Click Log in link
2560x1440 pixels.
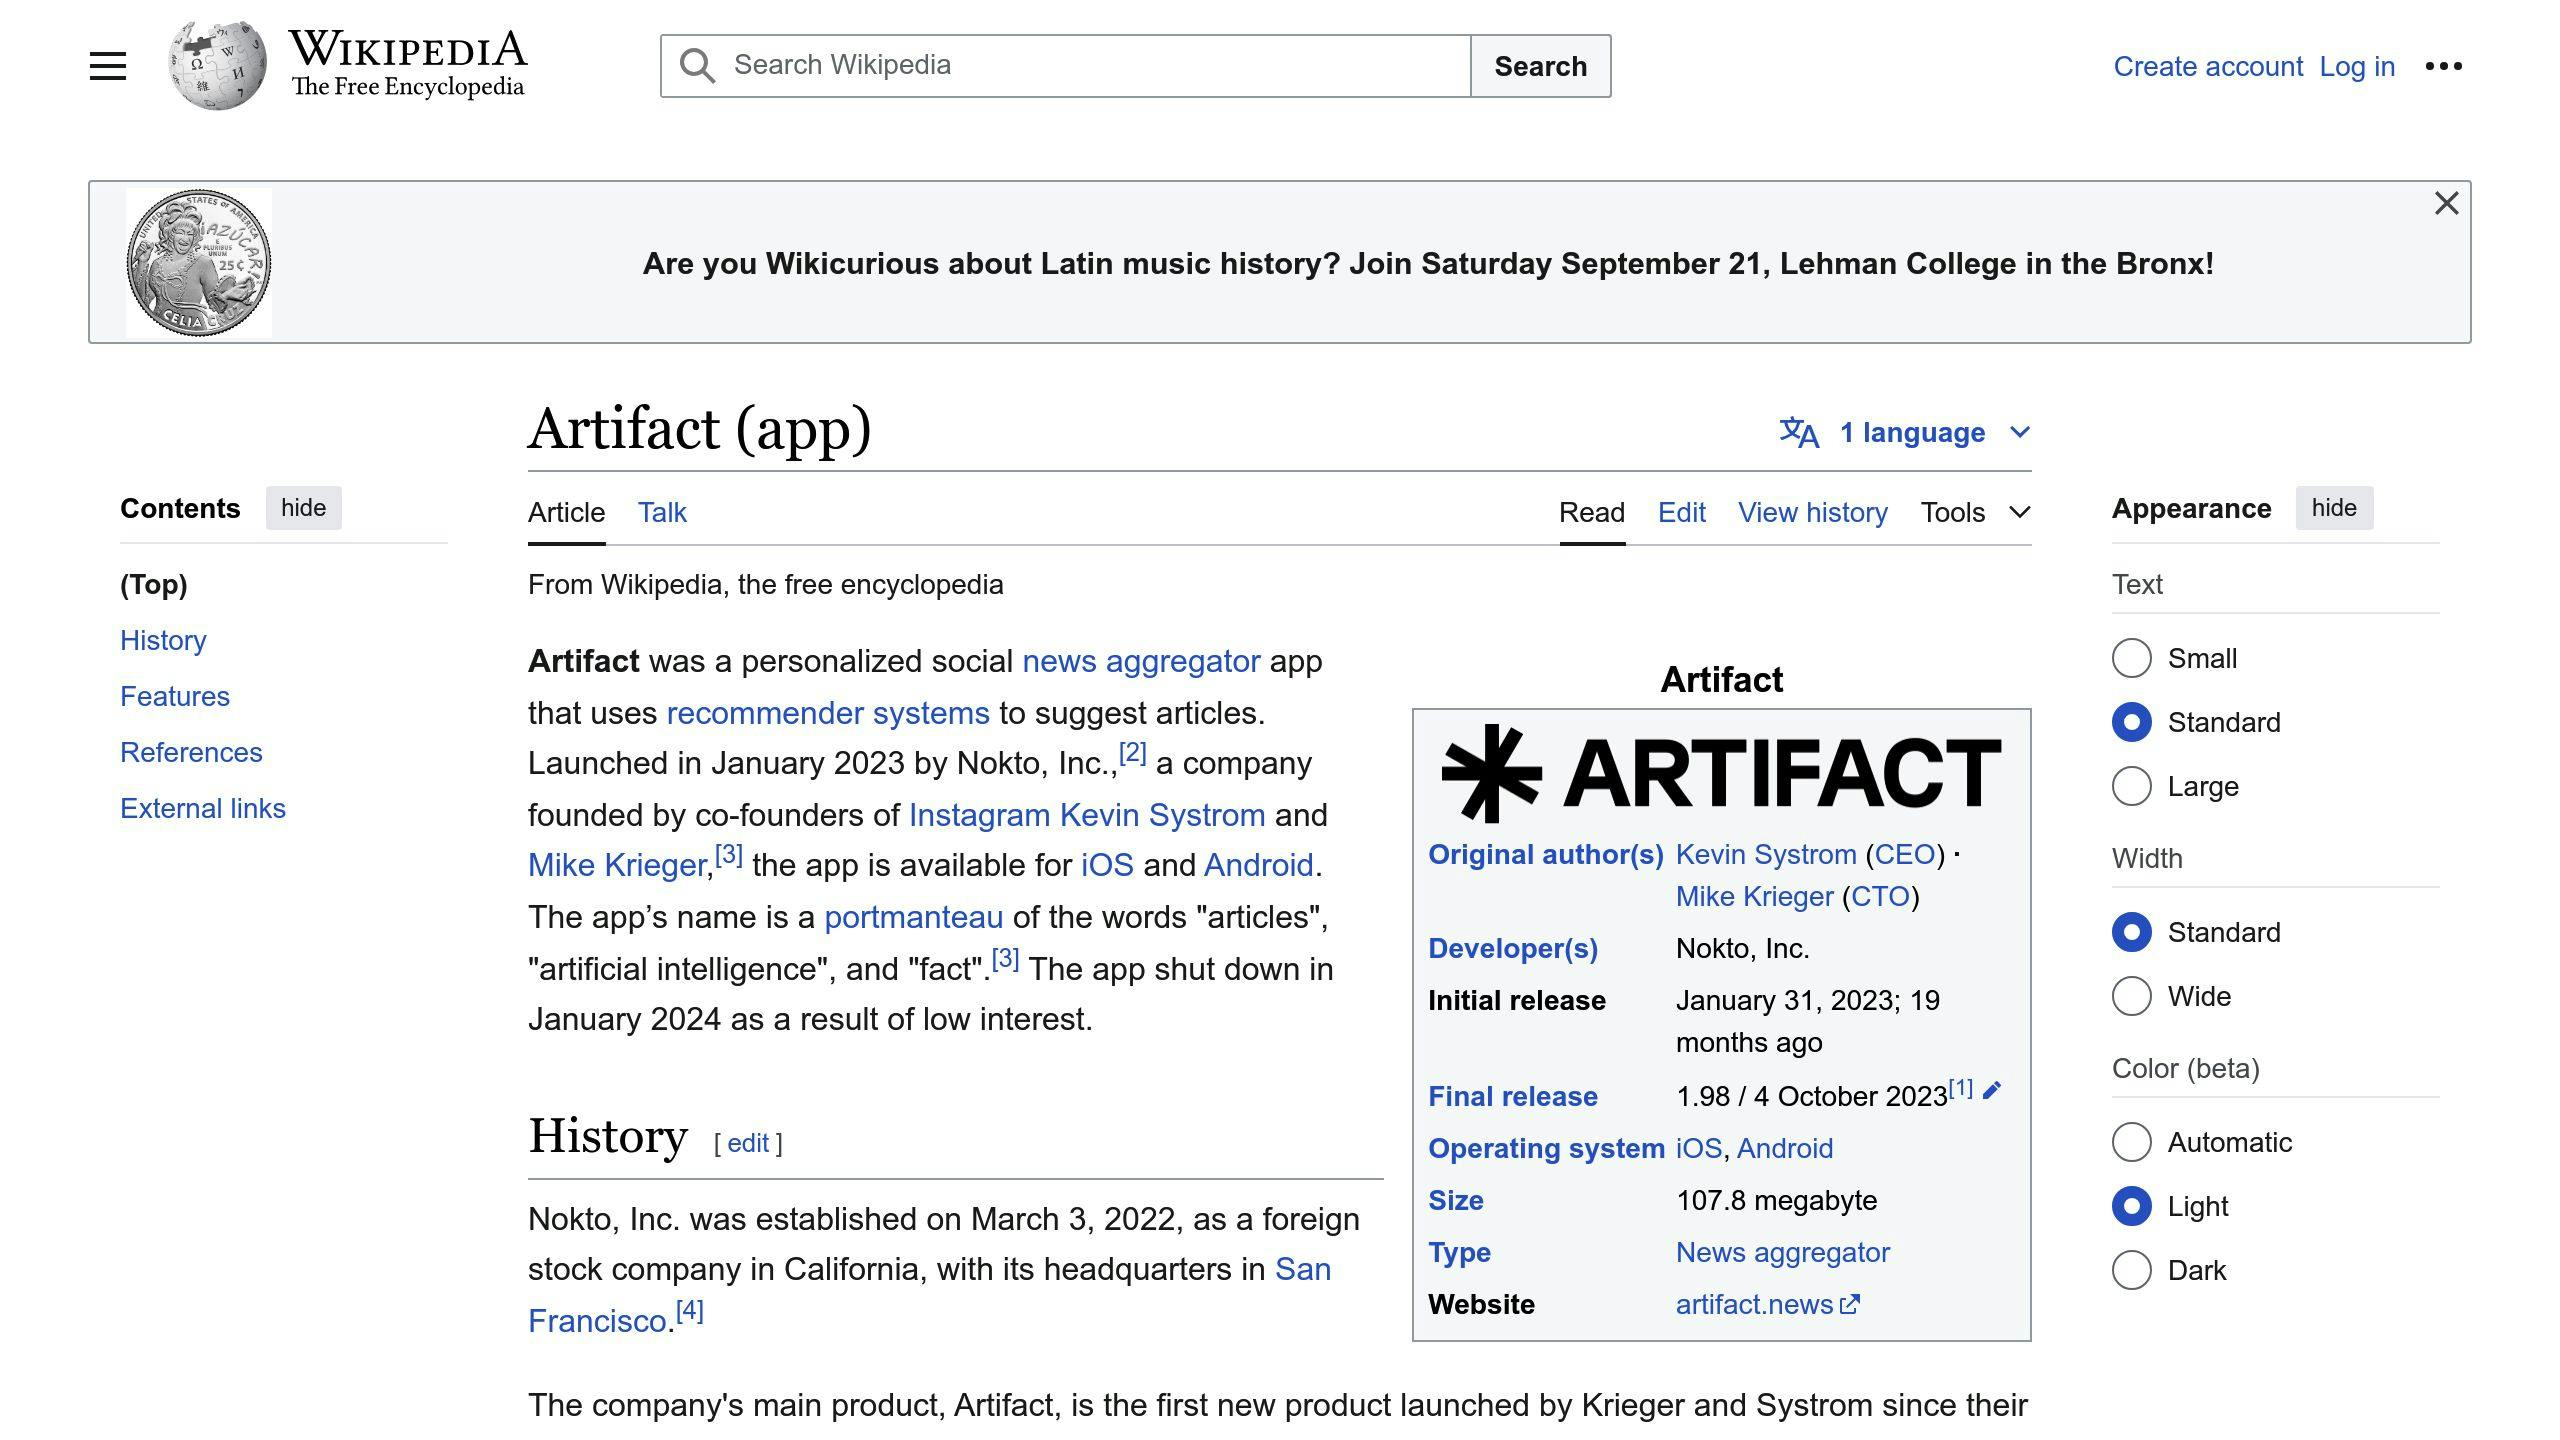click(x=2357, y=66)
